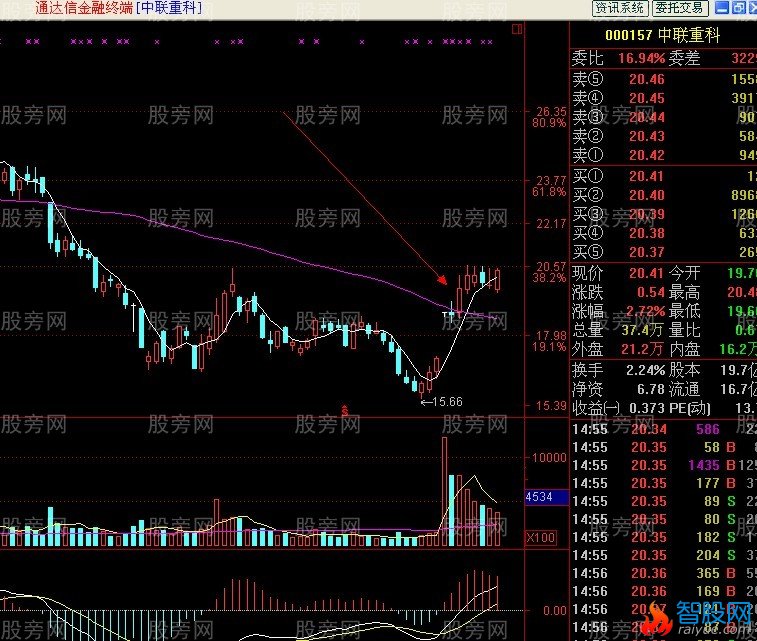Click the 26.35 price axis label

click(x=551, y=112)
